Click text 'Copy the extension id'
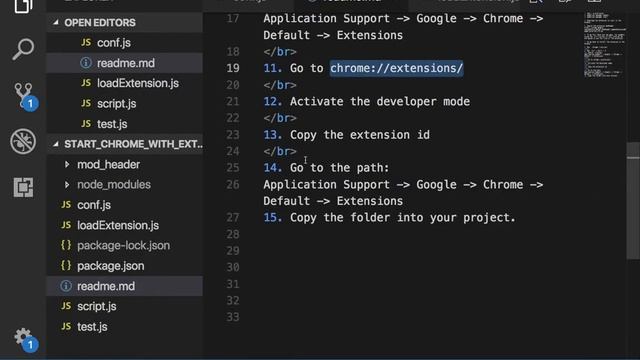This screenshot has height=360, width=640. (x=360, y=135)
